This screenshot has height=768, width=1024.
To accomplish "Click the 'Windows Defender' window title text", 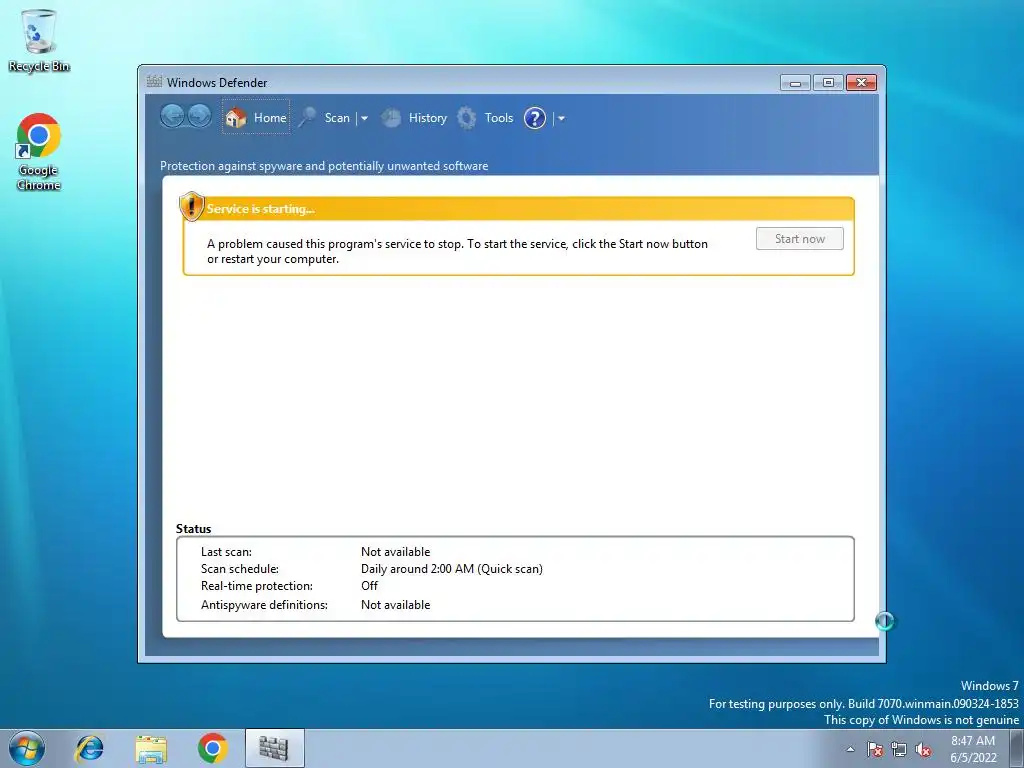I will pyautogui.click(x=217, y=83).
